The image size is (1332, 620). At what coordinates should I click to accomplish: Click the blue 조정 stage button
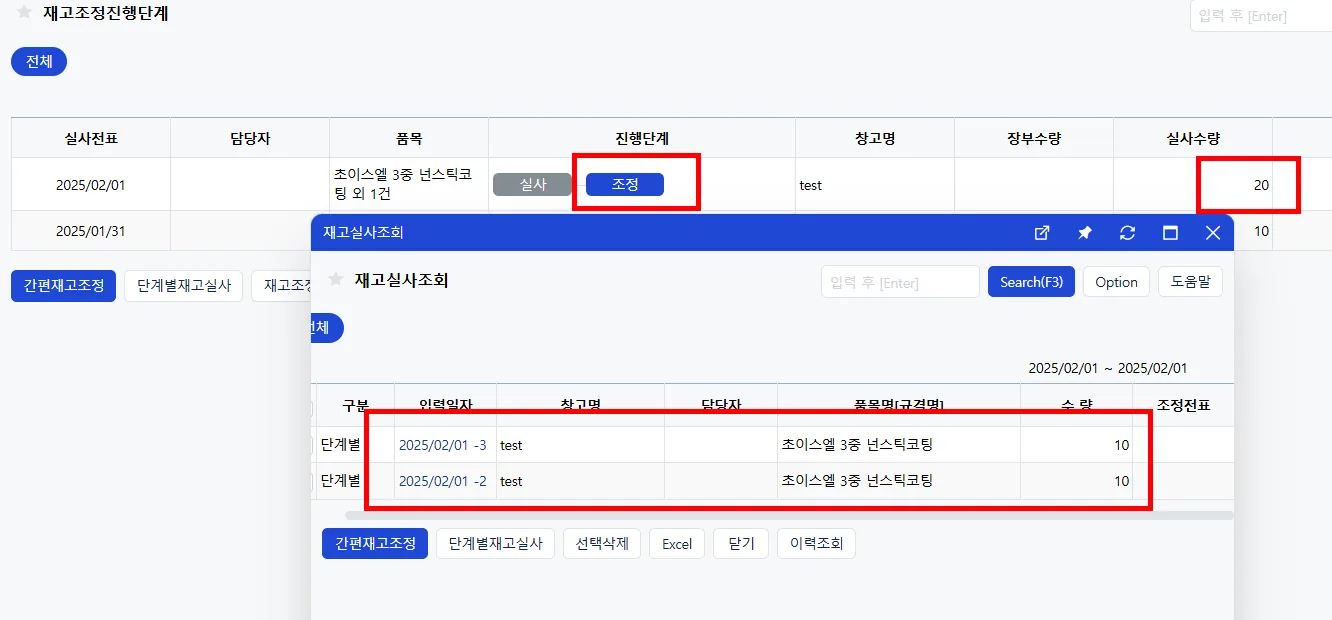625,184
